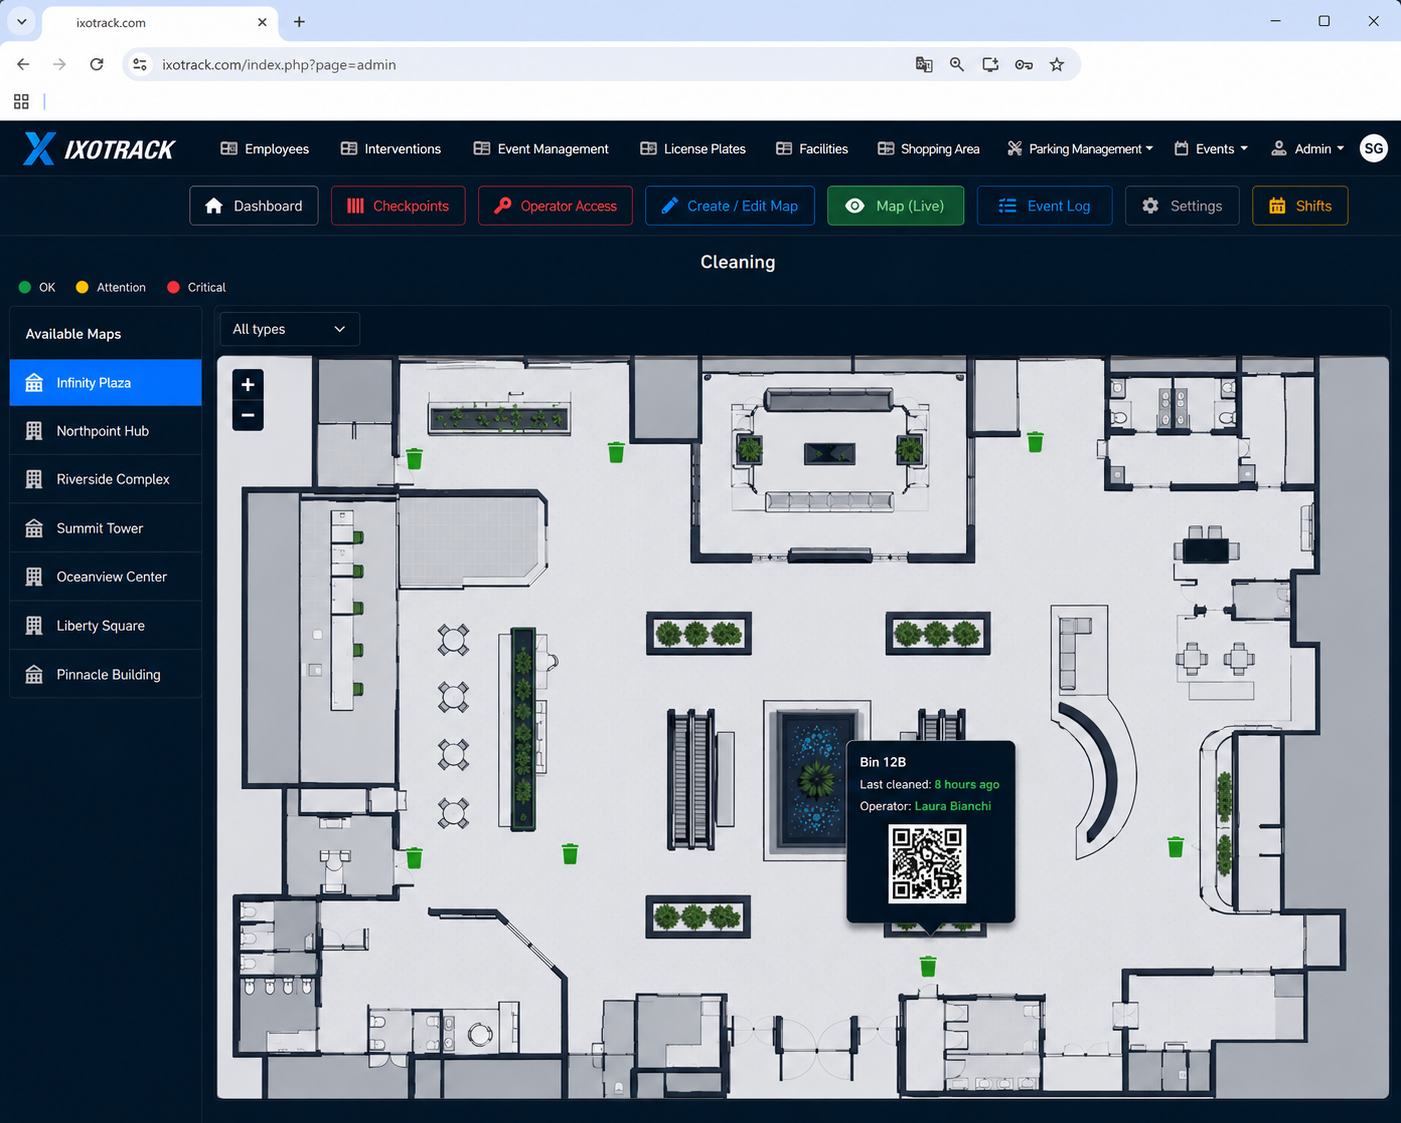The image size is (1401, 1123).
Task: Click the IXOTRACK logo
Action: [99, 149]
